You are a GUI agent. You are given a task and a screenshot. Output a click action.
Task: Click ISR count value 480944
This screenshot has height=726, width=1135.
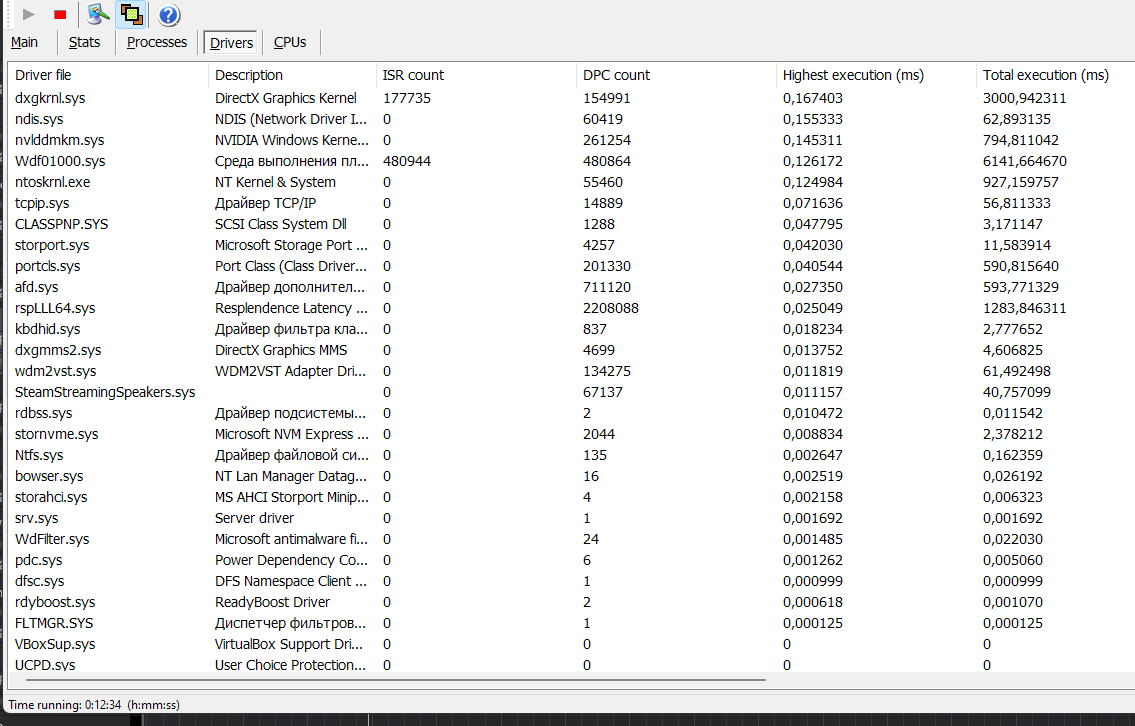coord(407,161)
